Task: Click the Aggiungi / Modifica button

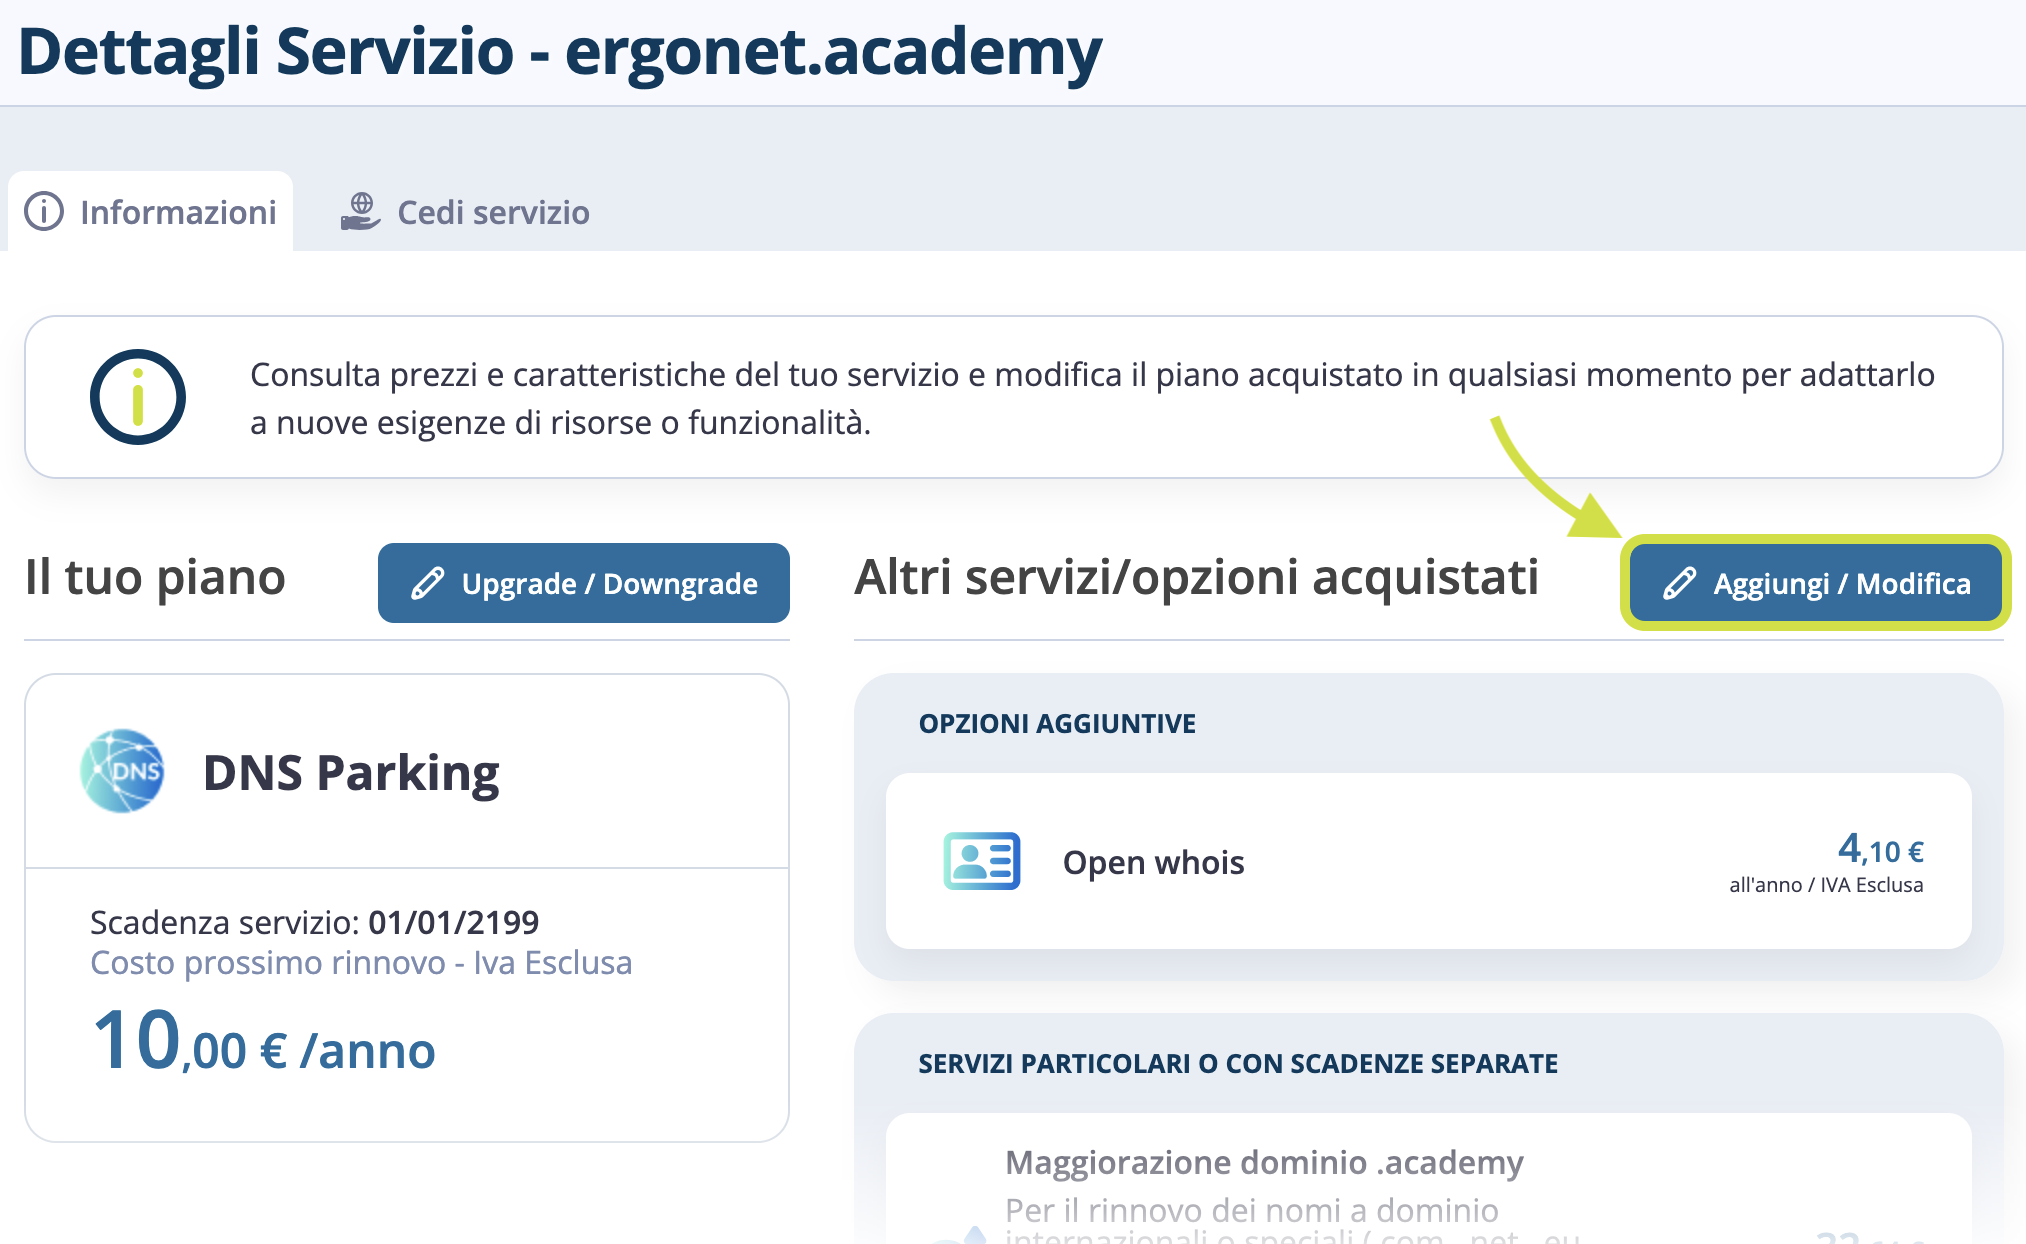Action: pos(1815,583)
